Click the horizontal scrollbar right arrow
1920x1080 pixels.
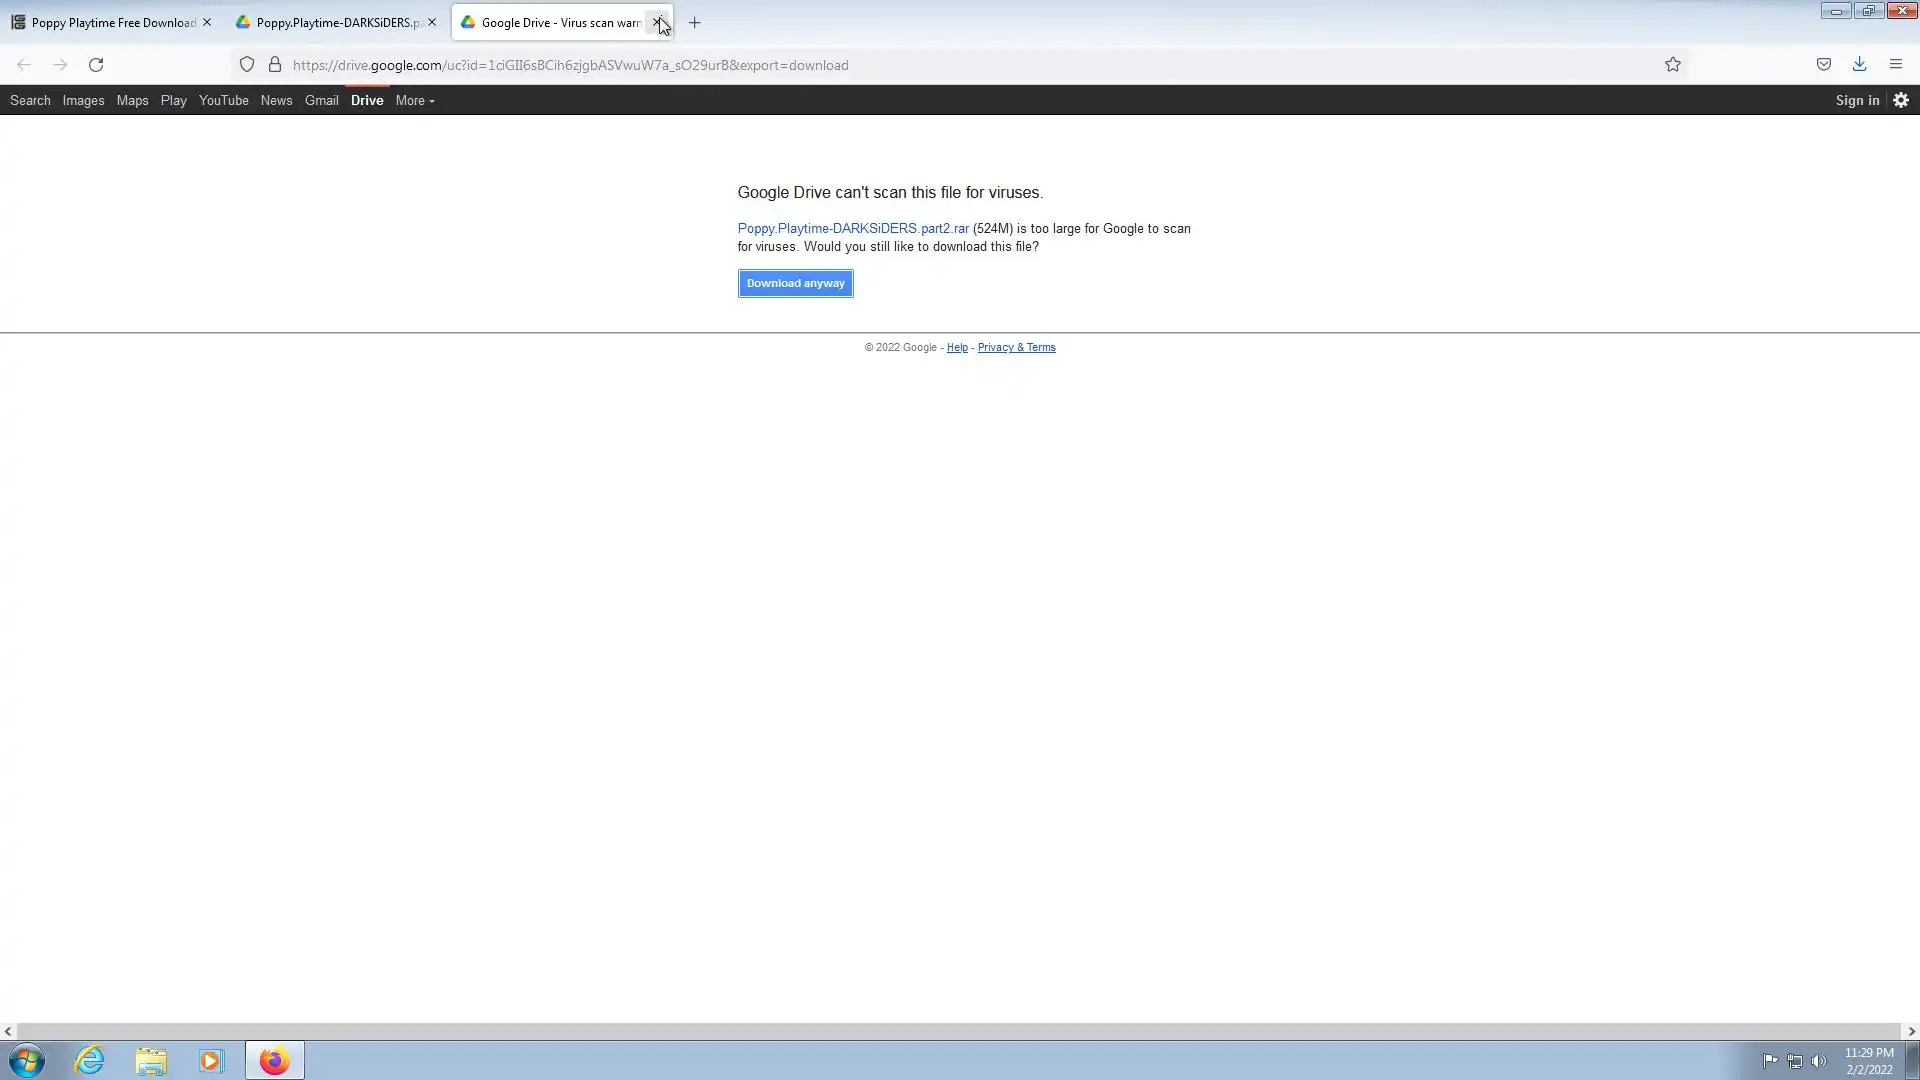1911,1031
